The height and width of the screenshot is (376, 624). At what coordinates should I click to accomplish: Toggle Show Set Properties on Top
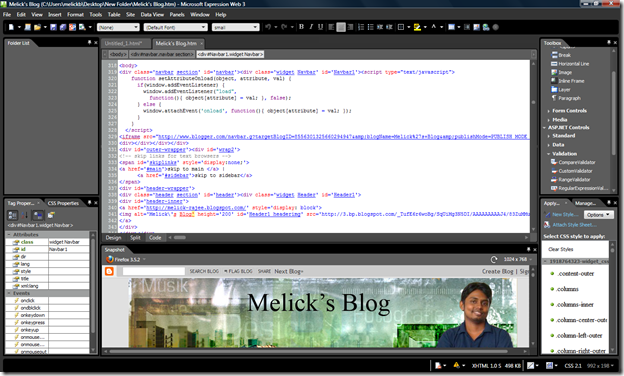(x=38, y=215)
